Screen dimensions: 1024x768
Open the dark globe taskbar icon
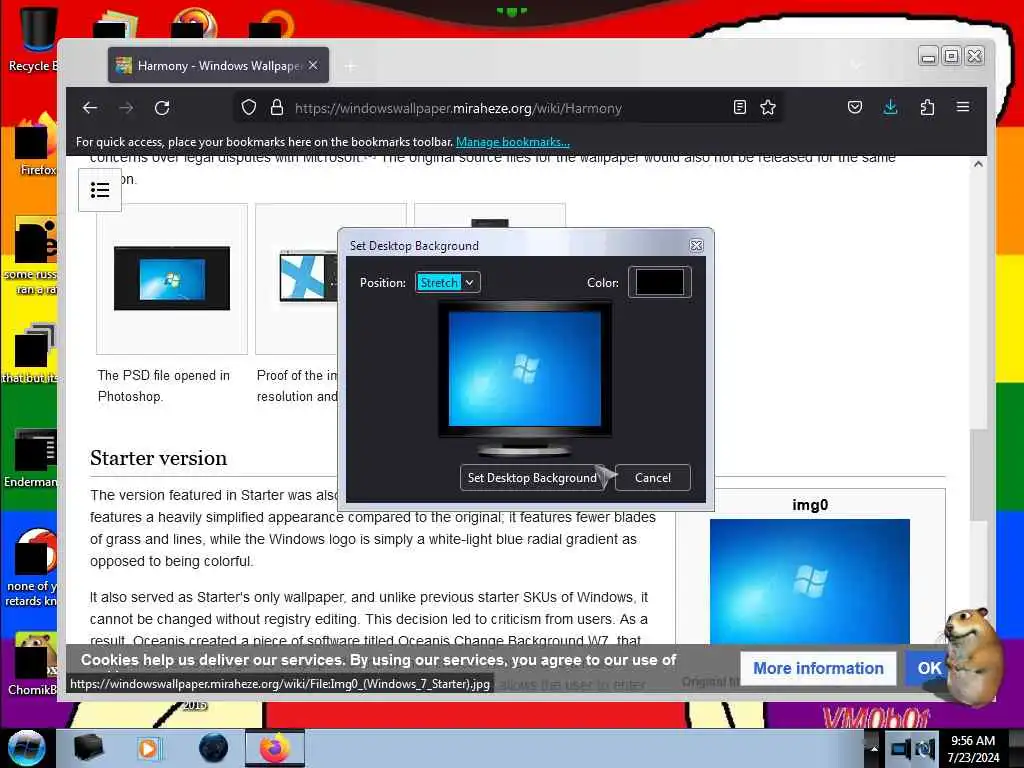213,748
